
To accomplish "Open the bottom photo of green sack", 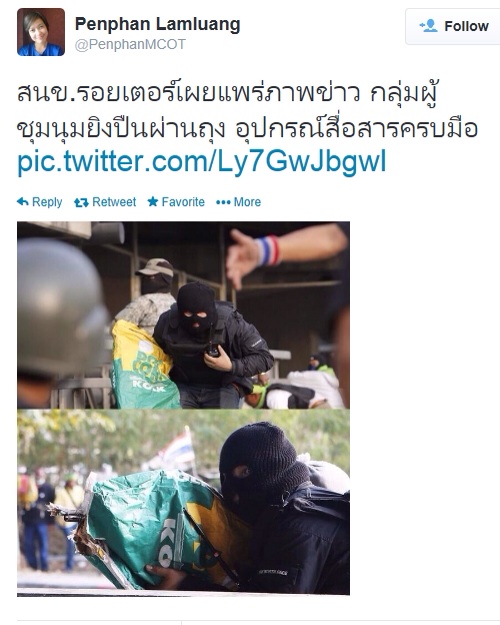I will [183, 502].
